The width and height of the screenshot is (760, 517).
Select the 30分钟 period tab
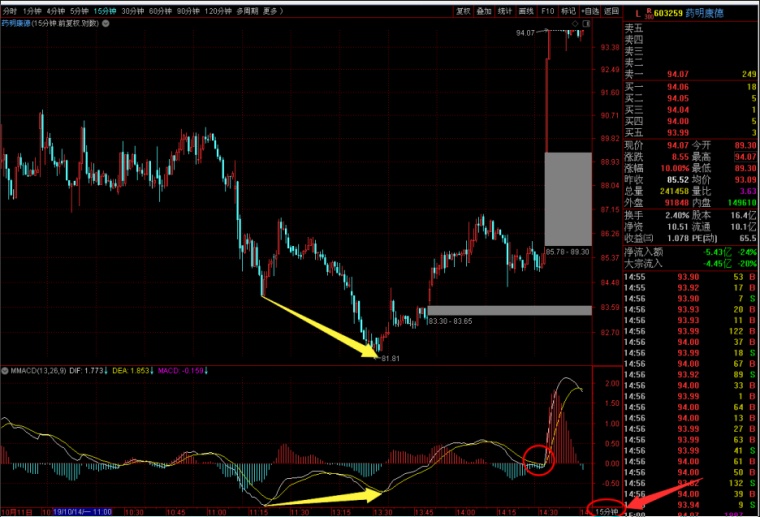point(132,11)
